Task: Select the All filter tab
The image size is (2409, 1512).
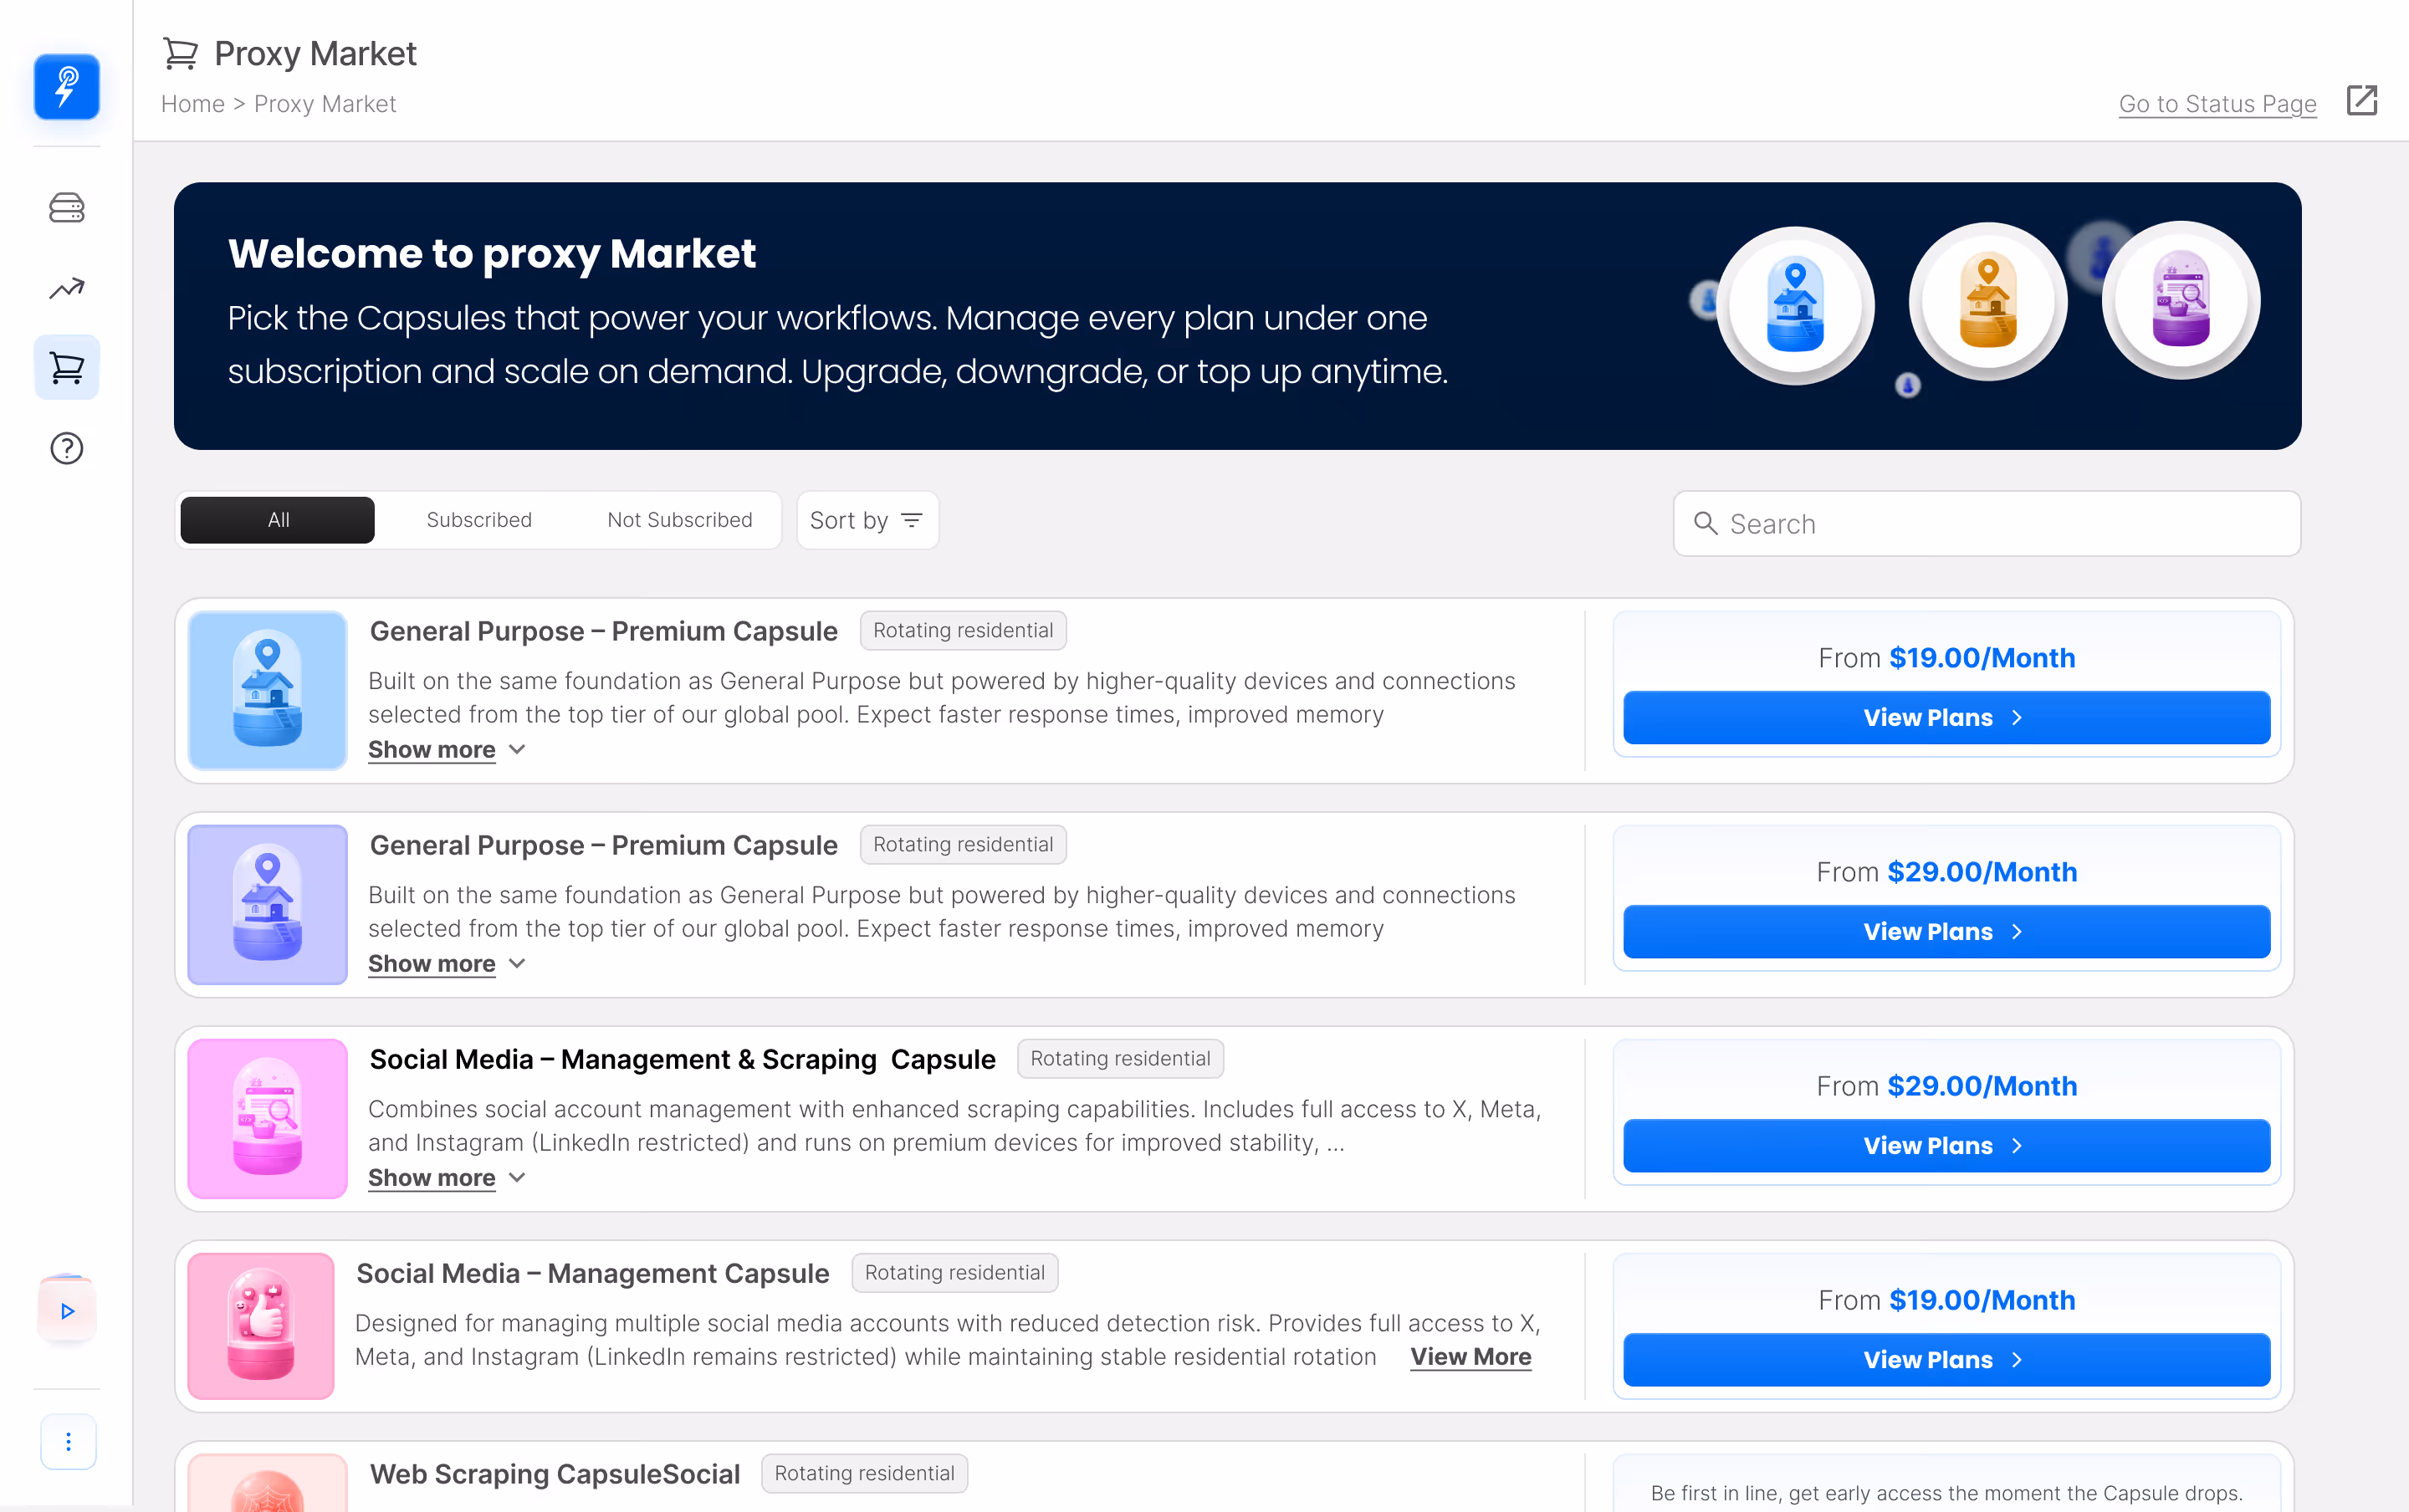Action: pyautogui.click(x=278, y=520)
